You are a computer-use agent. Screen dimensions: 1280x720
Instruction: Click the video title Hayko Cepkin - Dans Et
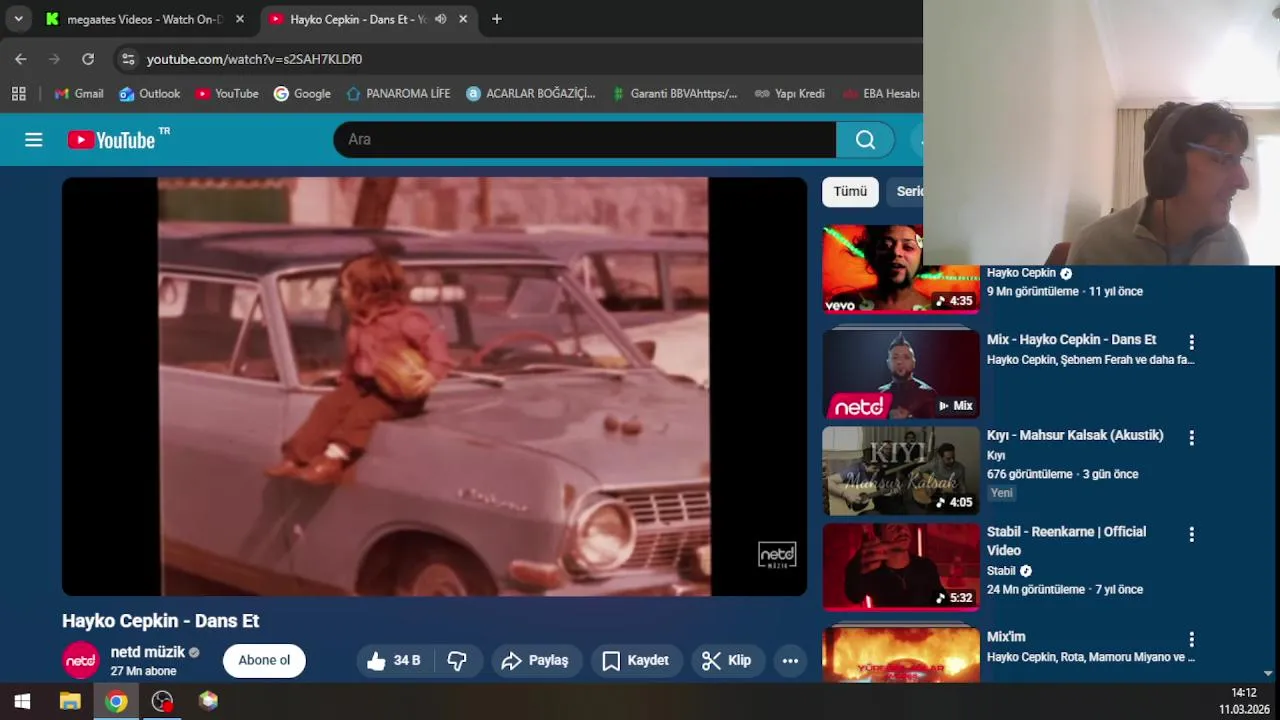161,621
